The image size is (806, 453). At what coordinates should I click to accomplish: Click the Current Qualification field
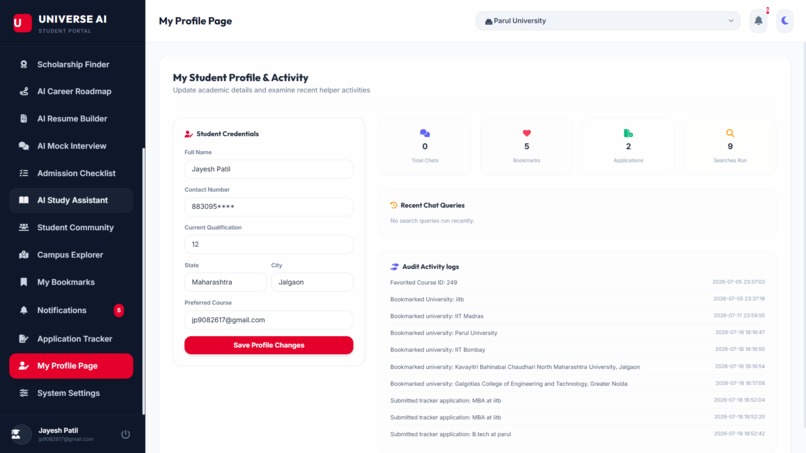pos(269,244)
